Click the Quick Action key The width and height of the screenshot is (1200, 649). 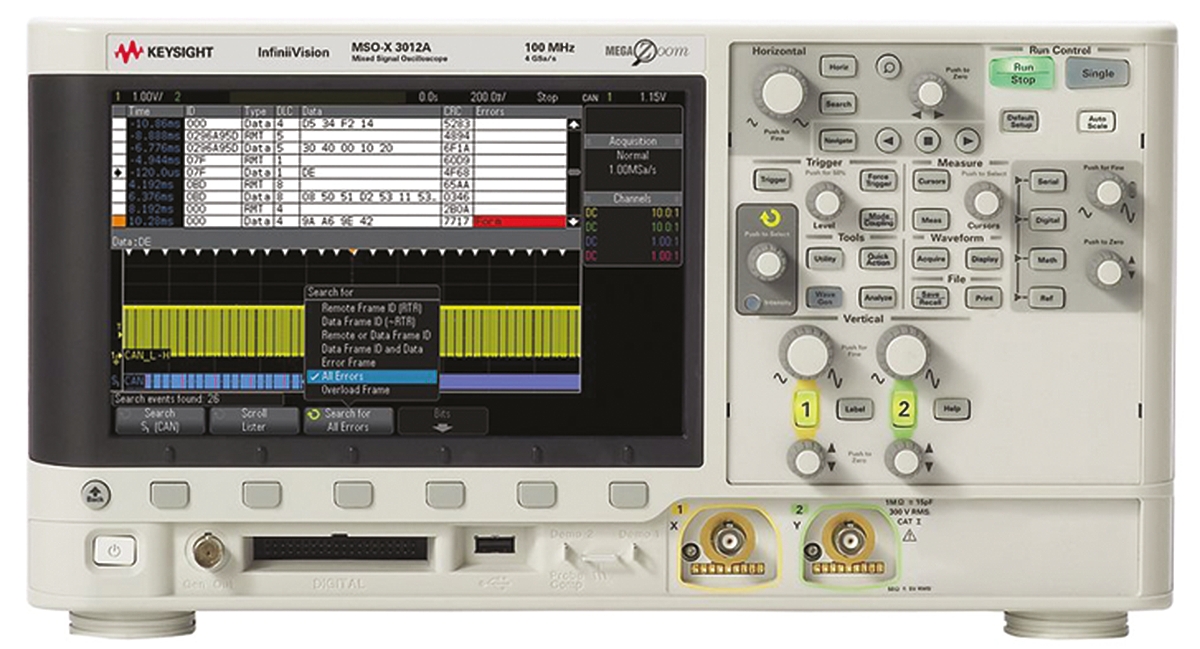879,258
